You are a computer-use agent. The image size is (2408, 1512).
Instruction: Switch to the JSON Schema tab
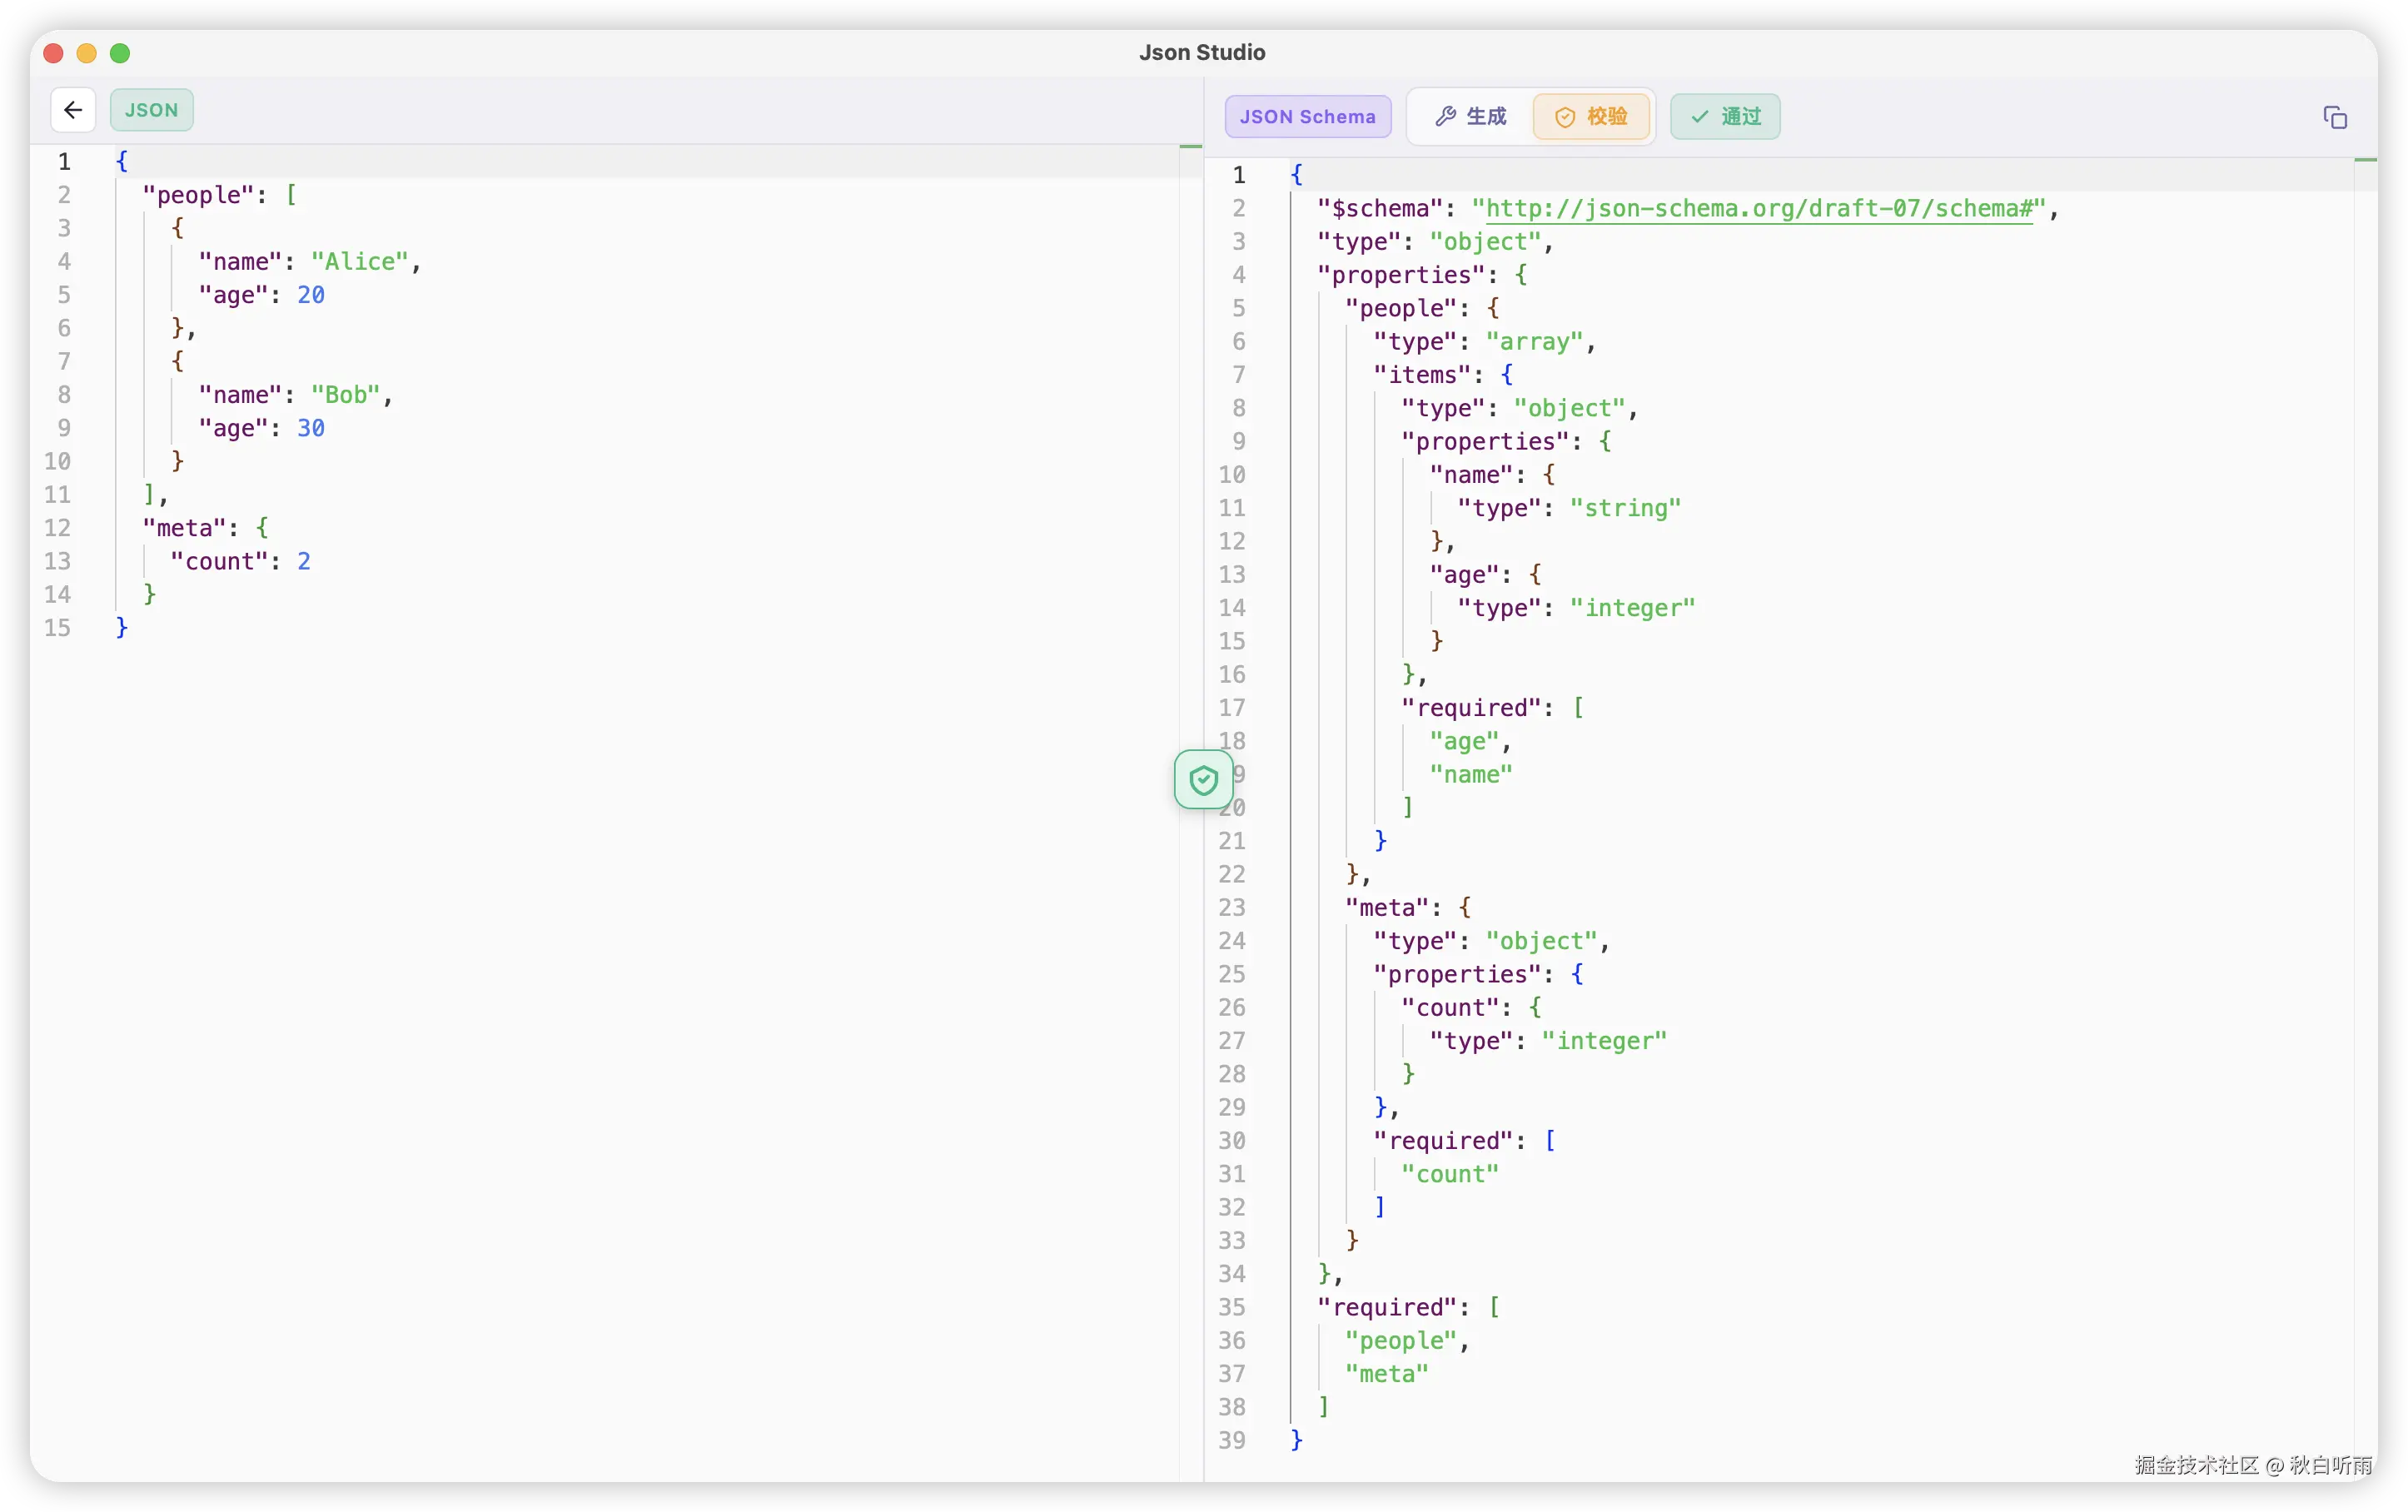[1307, 116]
